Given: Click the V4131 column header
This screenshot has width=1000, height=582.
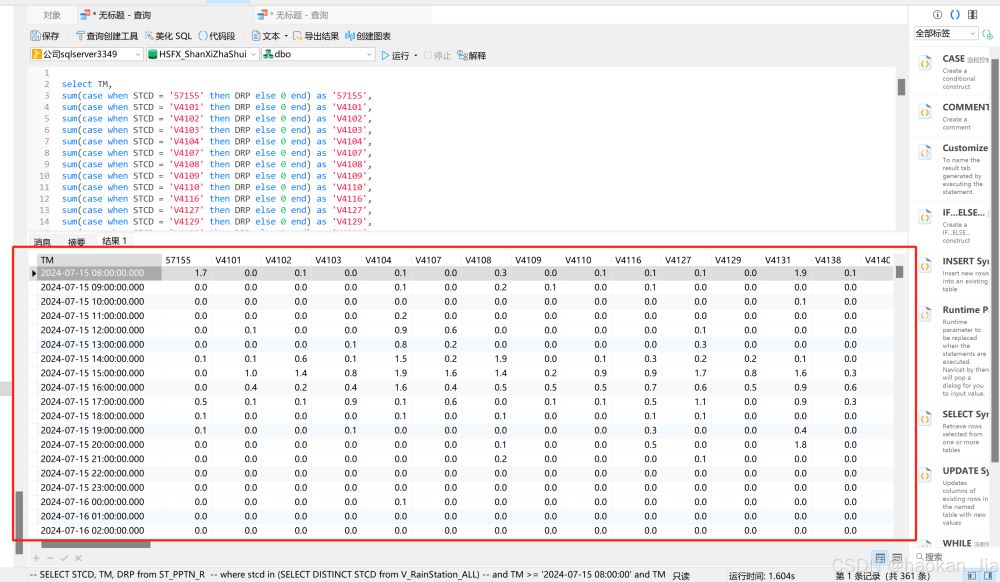Looking at the screenshot, I should click(x=786, y=260).
